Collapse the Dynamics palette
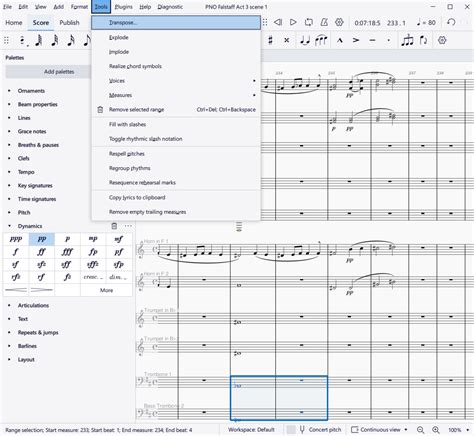The image size is (474, 436). click(x=9, y=226)
